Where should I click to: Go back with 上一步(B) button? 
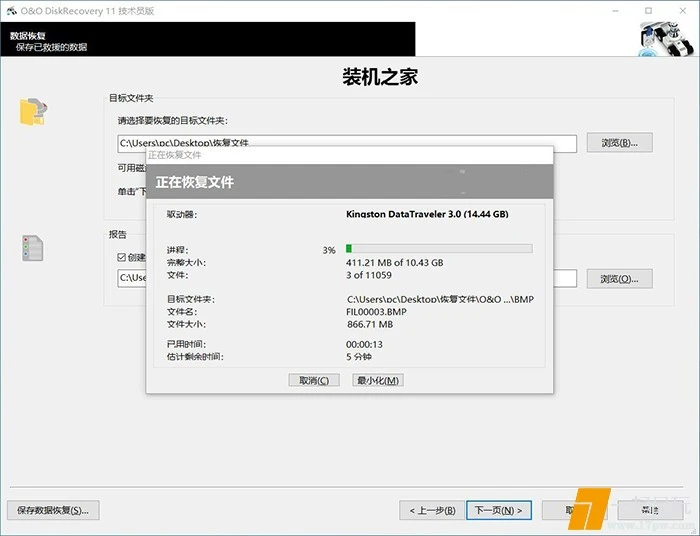432,510
